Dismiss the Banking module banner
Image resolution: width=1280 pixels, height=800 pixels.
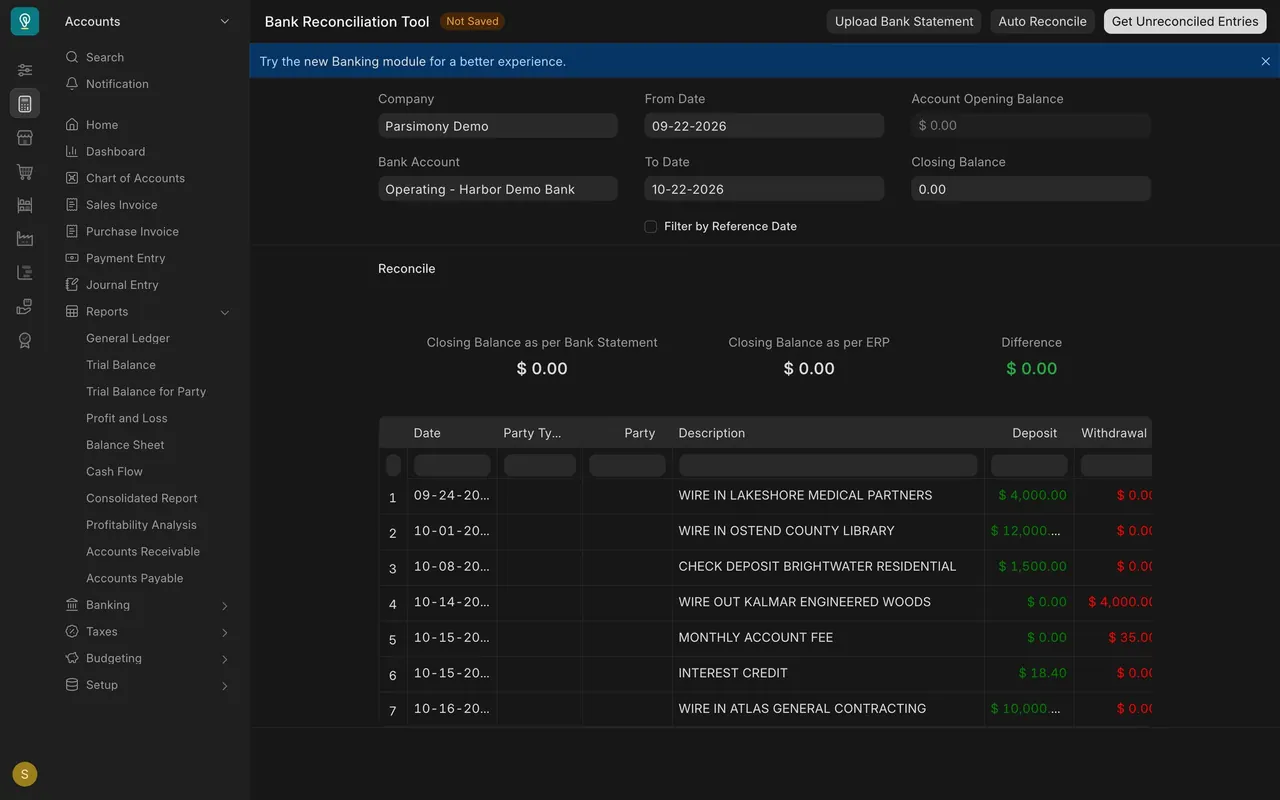1265,61
